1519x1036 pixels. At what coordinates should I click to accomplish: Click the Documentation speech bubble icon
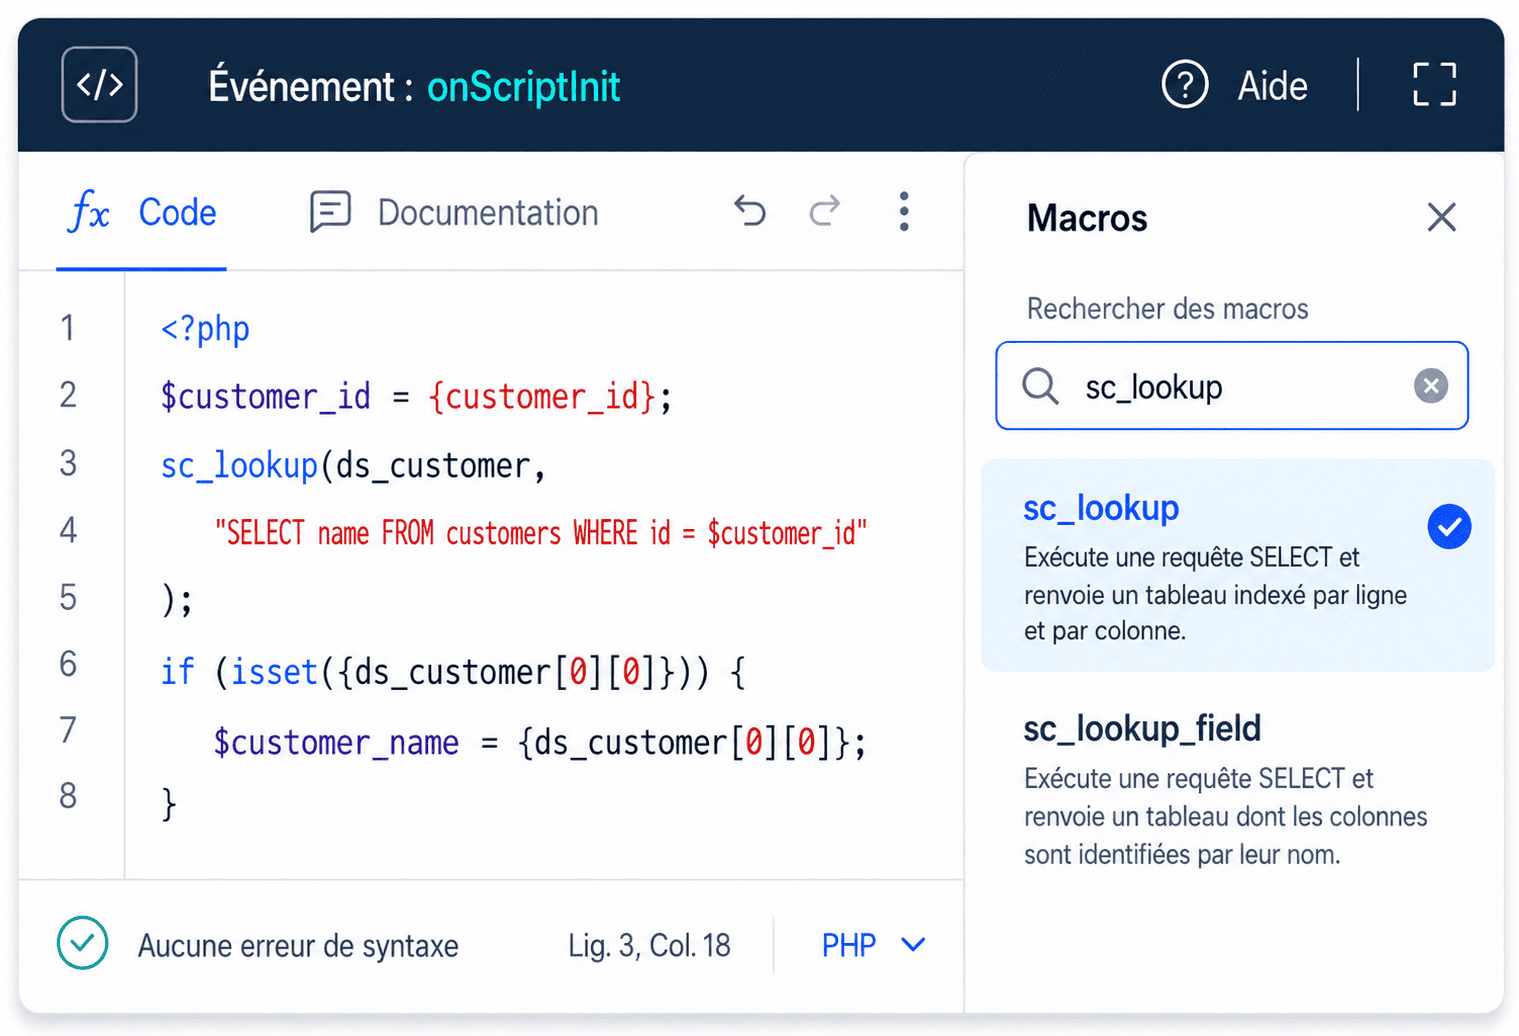point(330,212)
